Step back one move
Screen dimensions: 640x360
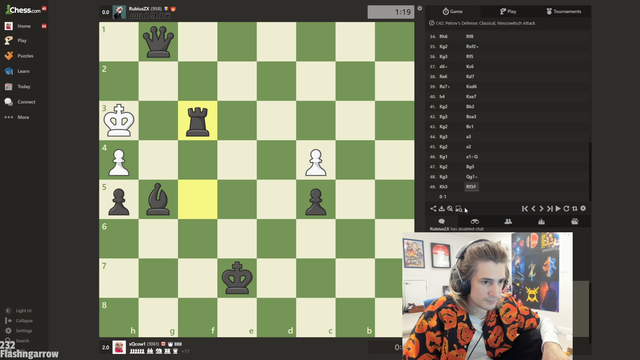tap(533, 209)
